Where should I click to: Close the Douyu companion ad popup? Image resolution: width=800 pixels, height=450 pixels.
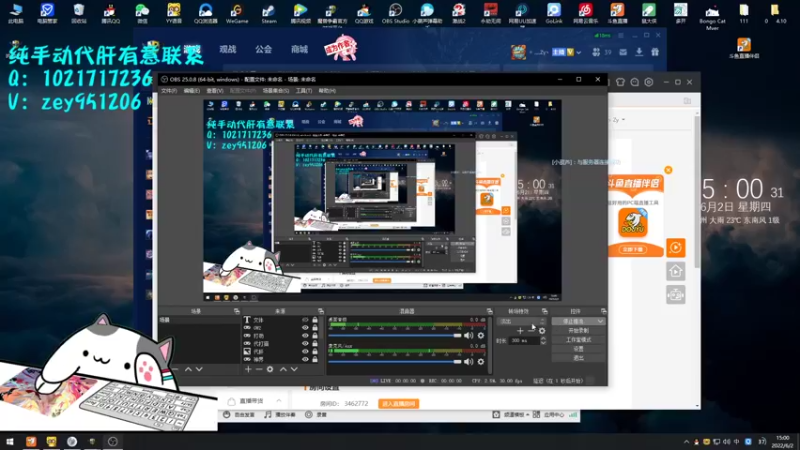(668, 170)
